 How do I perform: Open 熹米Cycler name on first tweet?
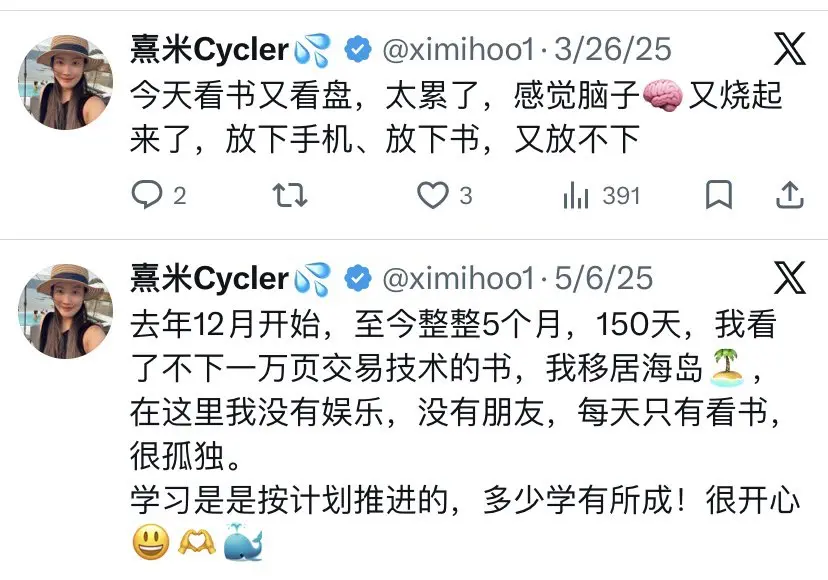click(210, 50)
